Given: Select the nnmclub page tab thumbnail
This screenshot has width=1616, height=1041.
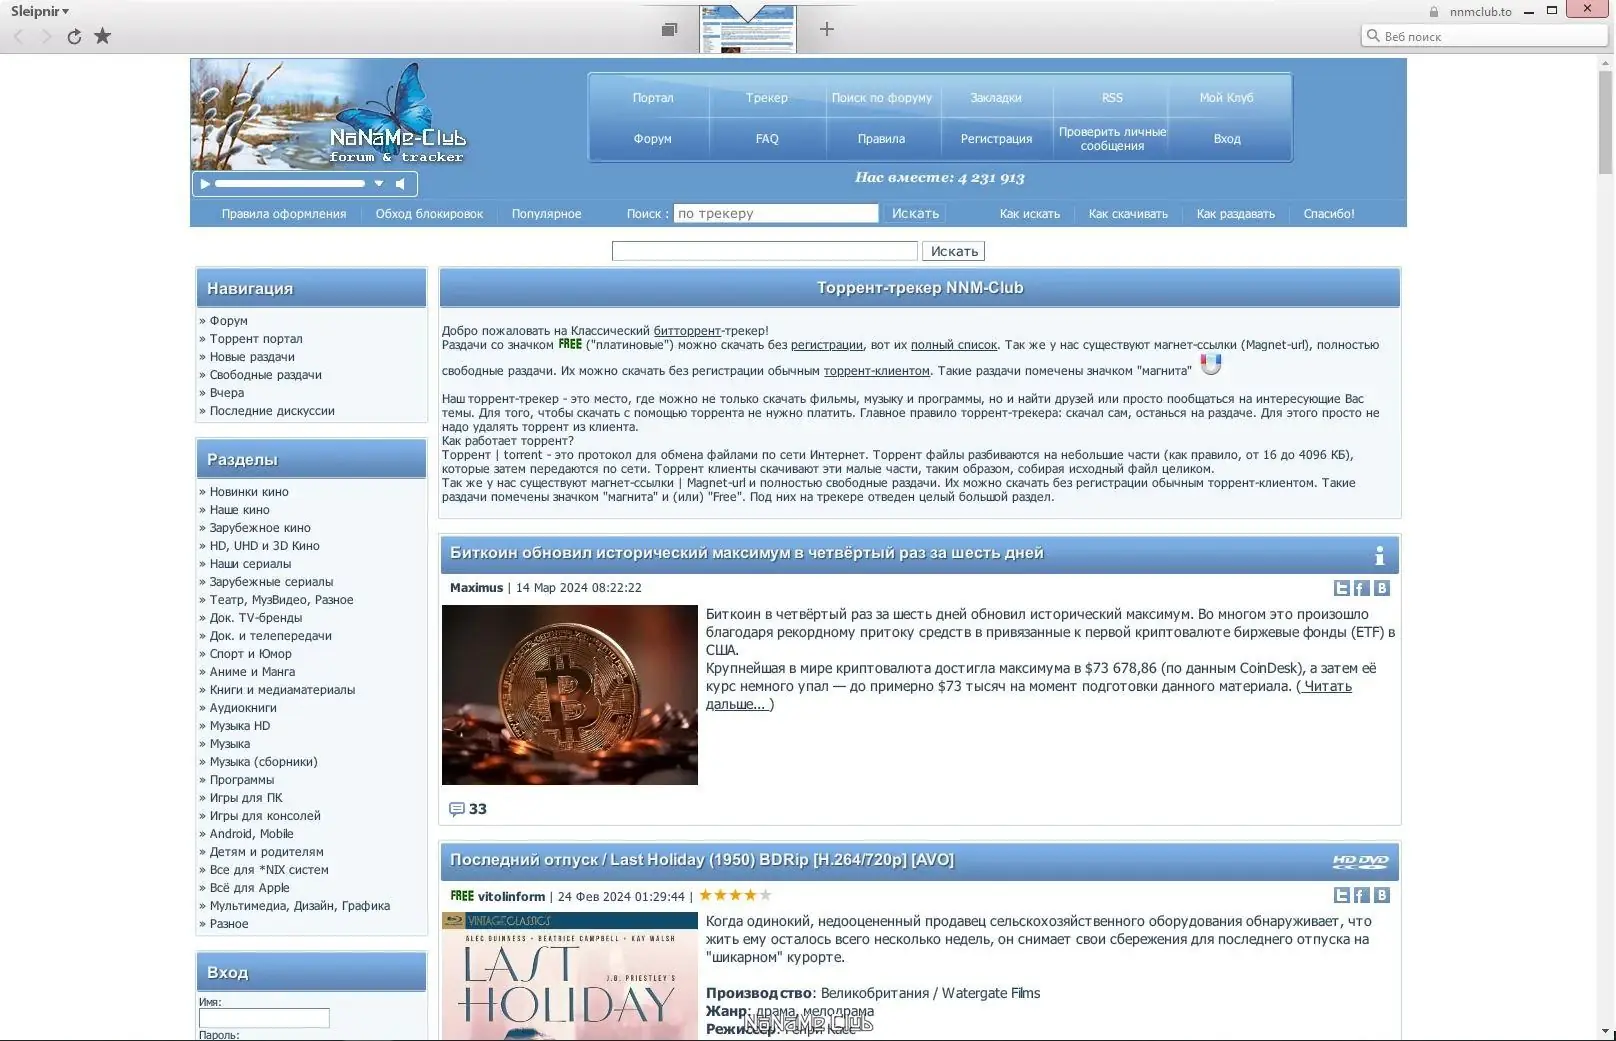Looking at the screenshot, I should [748, 29].
